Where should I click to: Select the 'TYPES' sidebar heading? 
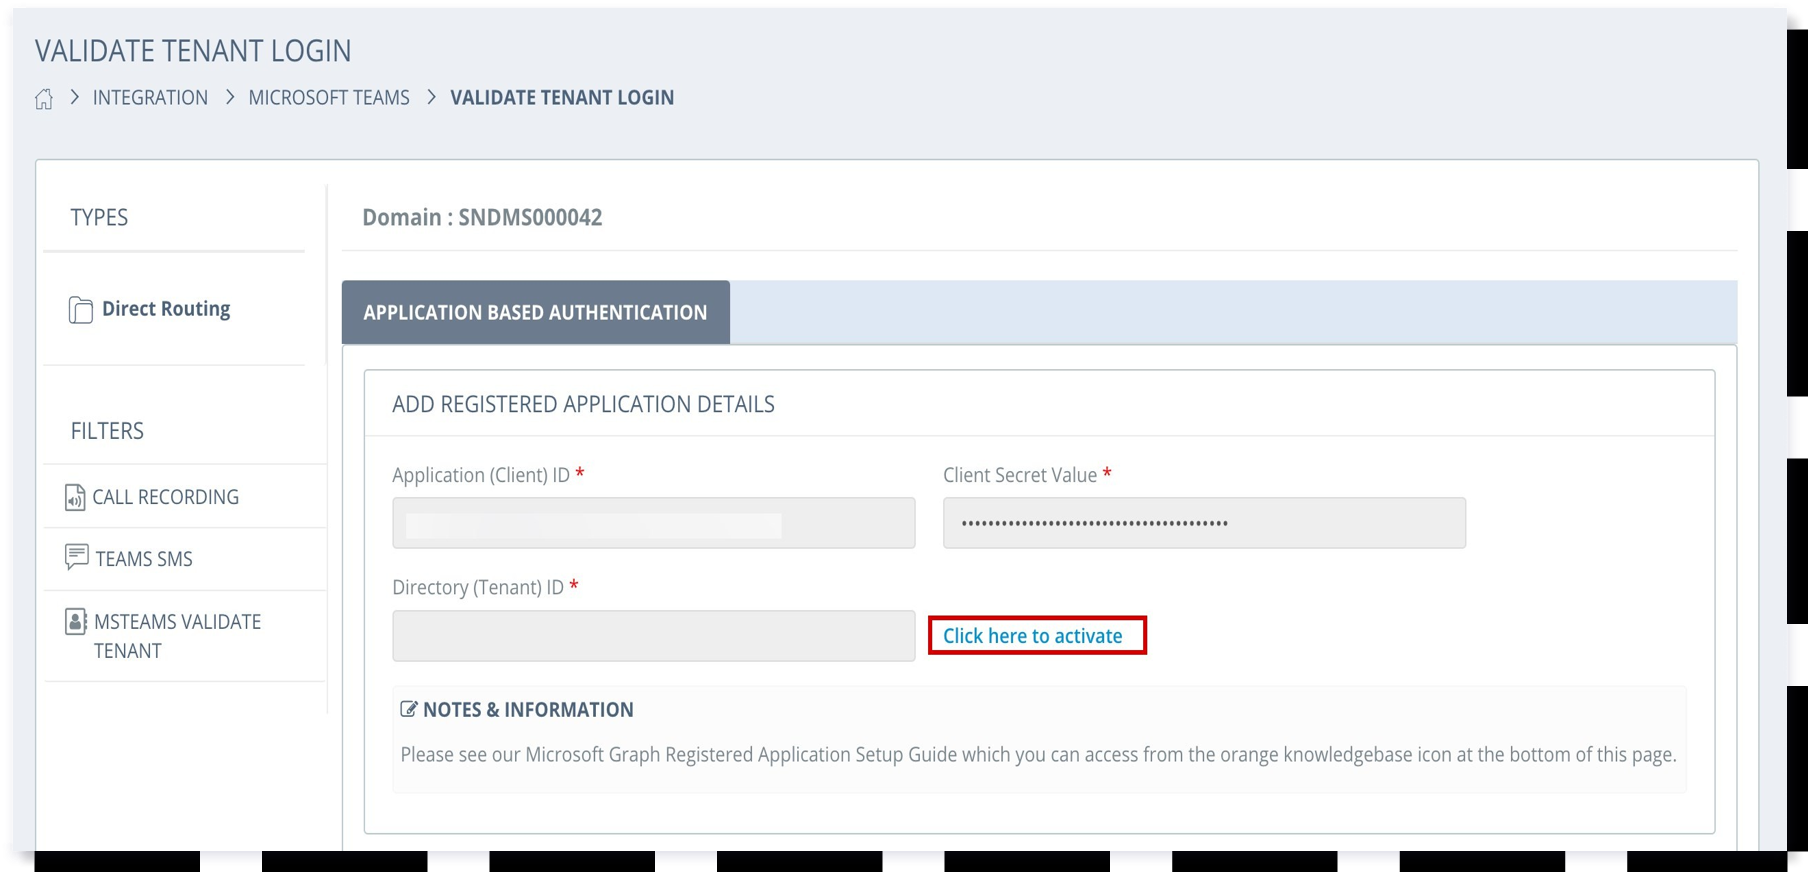coord(99,217)
